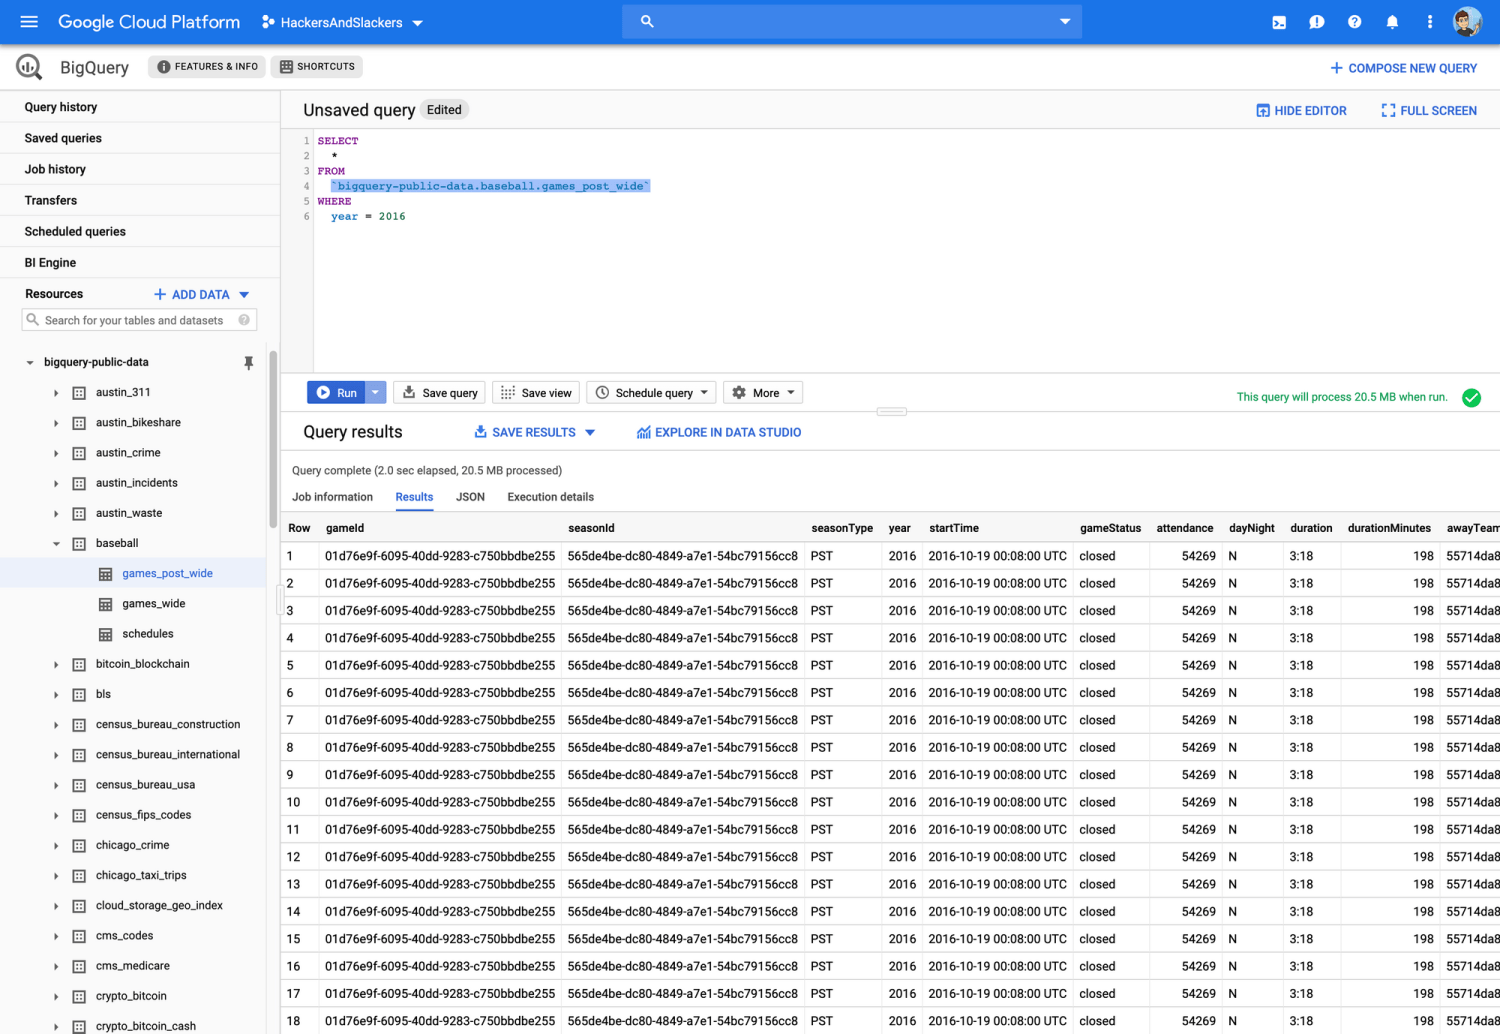Viewport: 1500px width, 1034px height.
Task: Open the notifications bell
Action: coord(1392,22)
